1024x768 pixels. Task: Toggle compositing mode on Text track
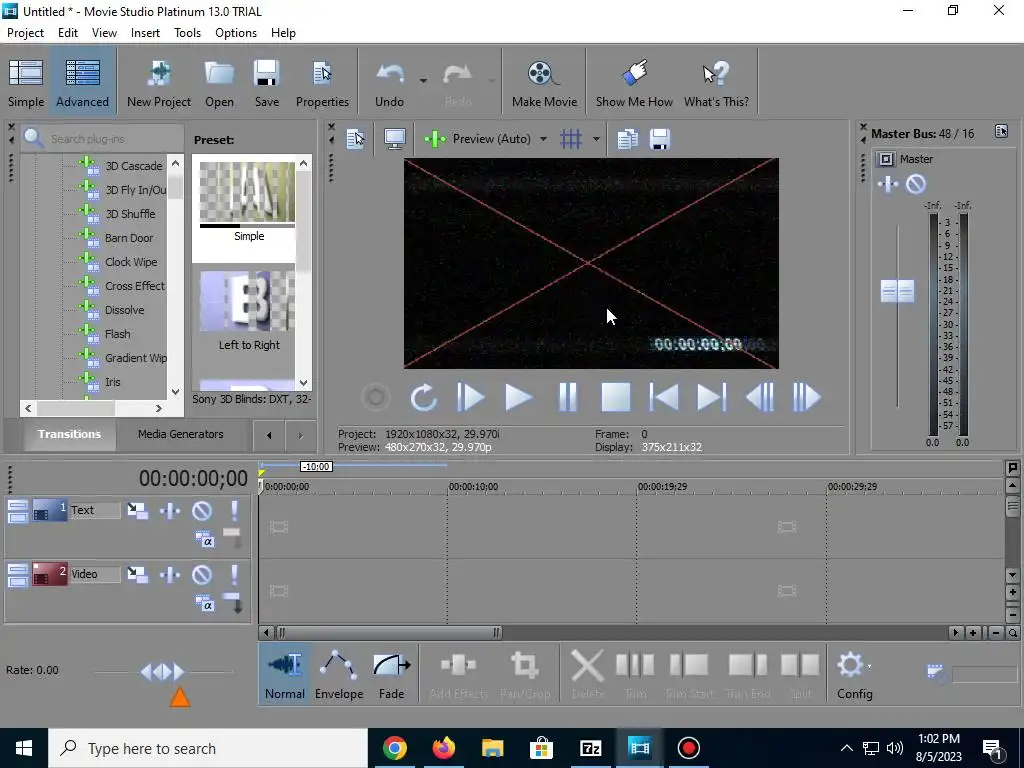(205, 540)
